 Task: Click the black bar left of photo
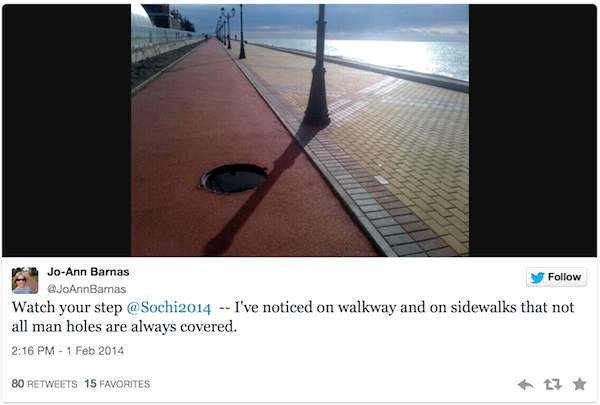[x=67, y=130]
